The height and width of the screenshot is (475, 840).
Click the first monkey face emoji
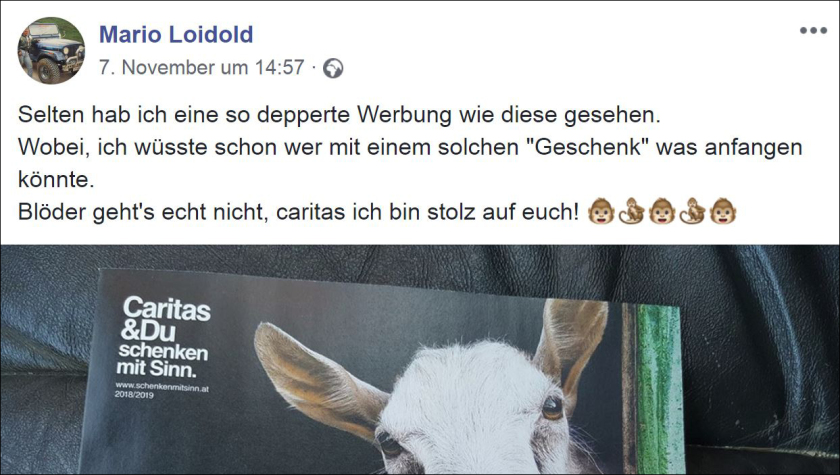(x=601, y=211)
